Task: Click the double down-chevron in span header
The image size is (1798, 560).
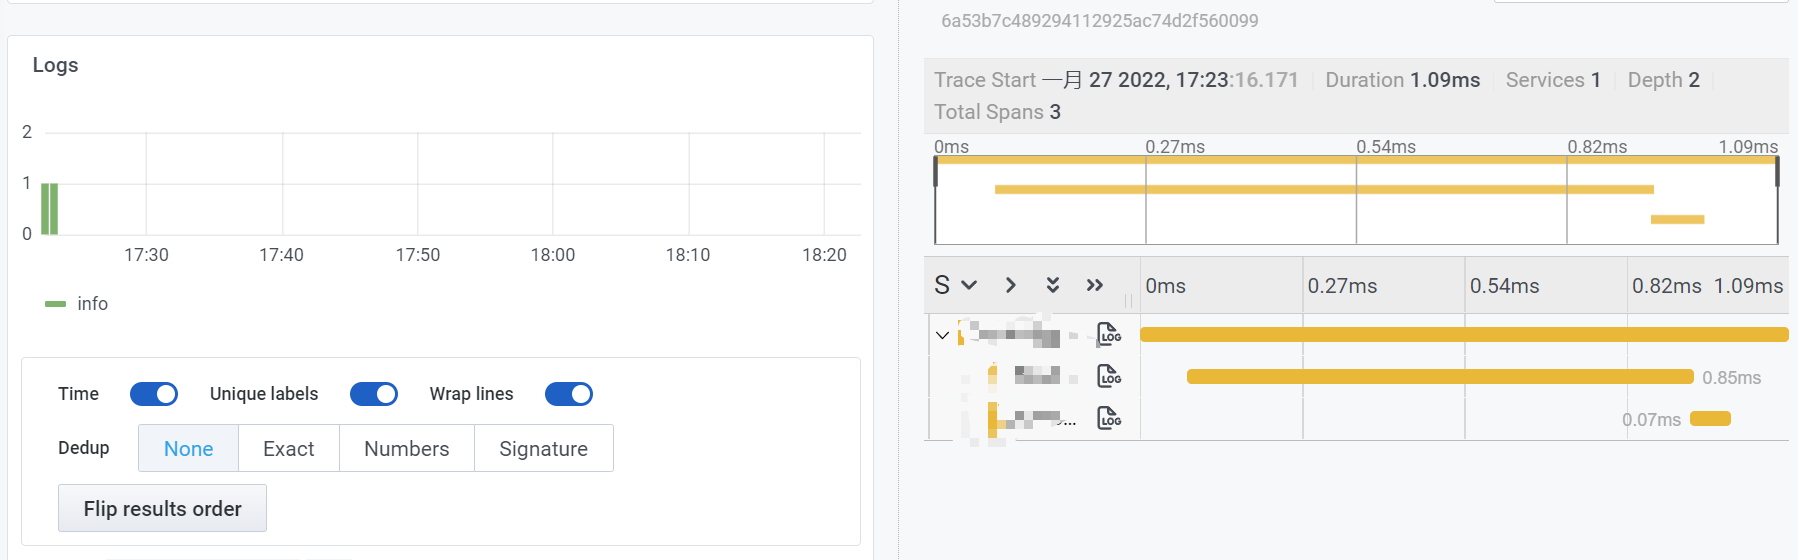Action: 1052,285
